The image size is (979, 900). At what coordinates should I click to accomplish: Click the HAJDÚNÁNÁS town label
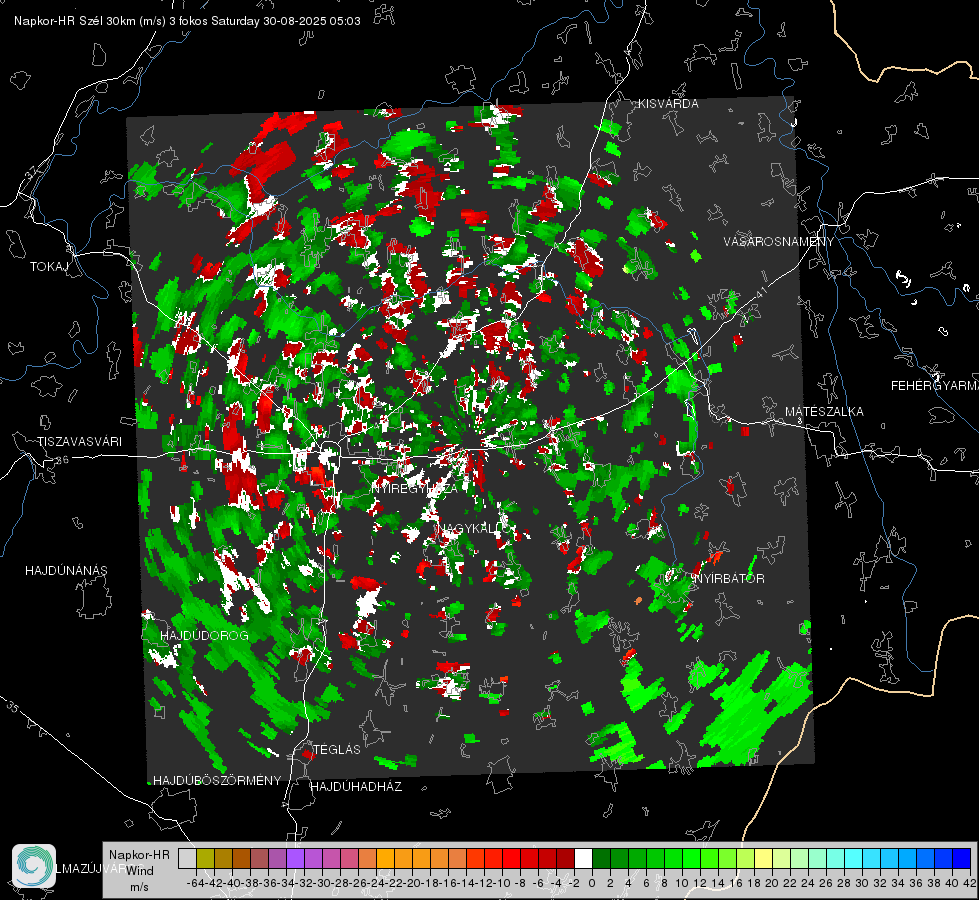pyautogui.click(x=66, y=570)
